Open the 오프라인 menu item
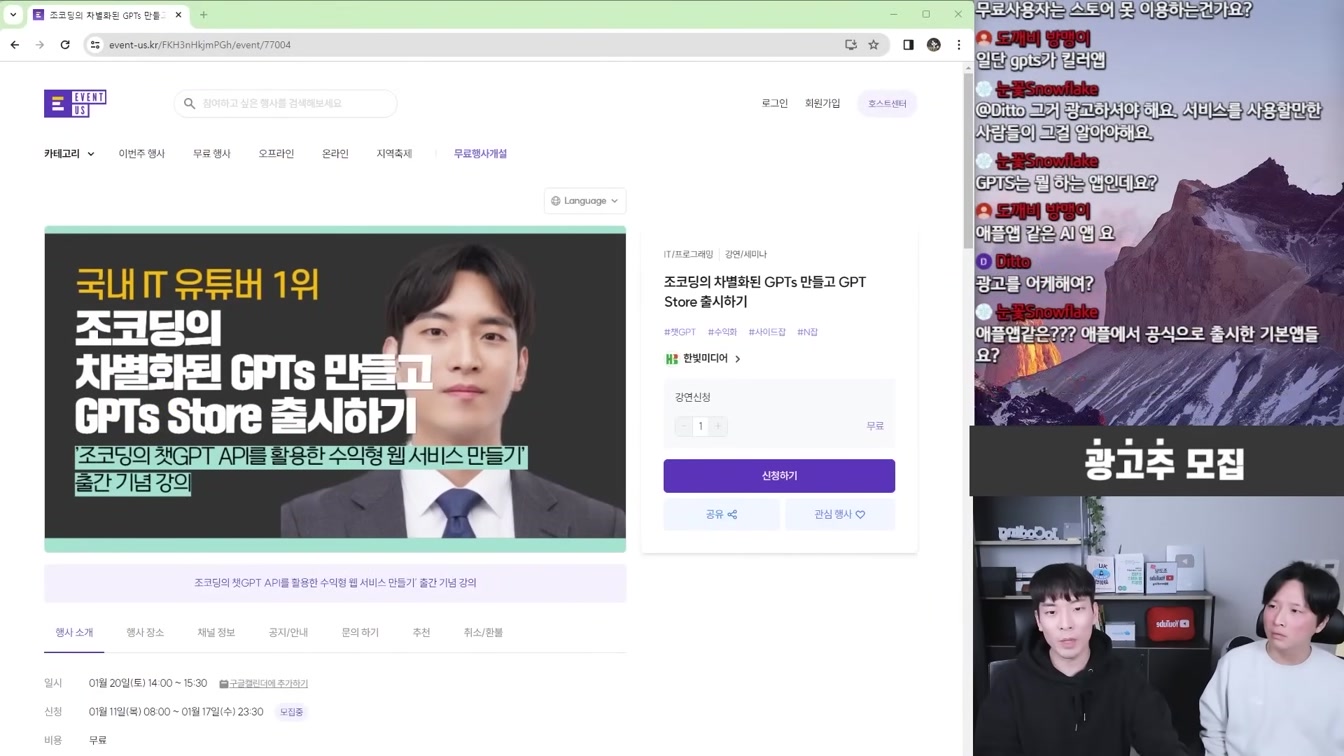Viewport: 1344px width, 756px height. click(x=276, y=154)
